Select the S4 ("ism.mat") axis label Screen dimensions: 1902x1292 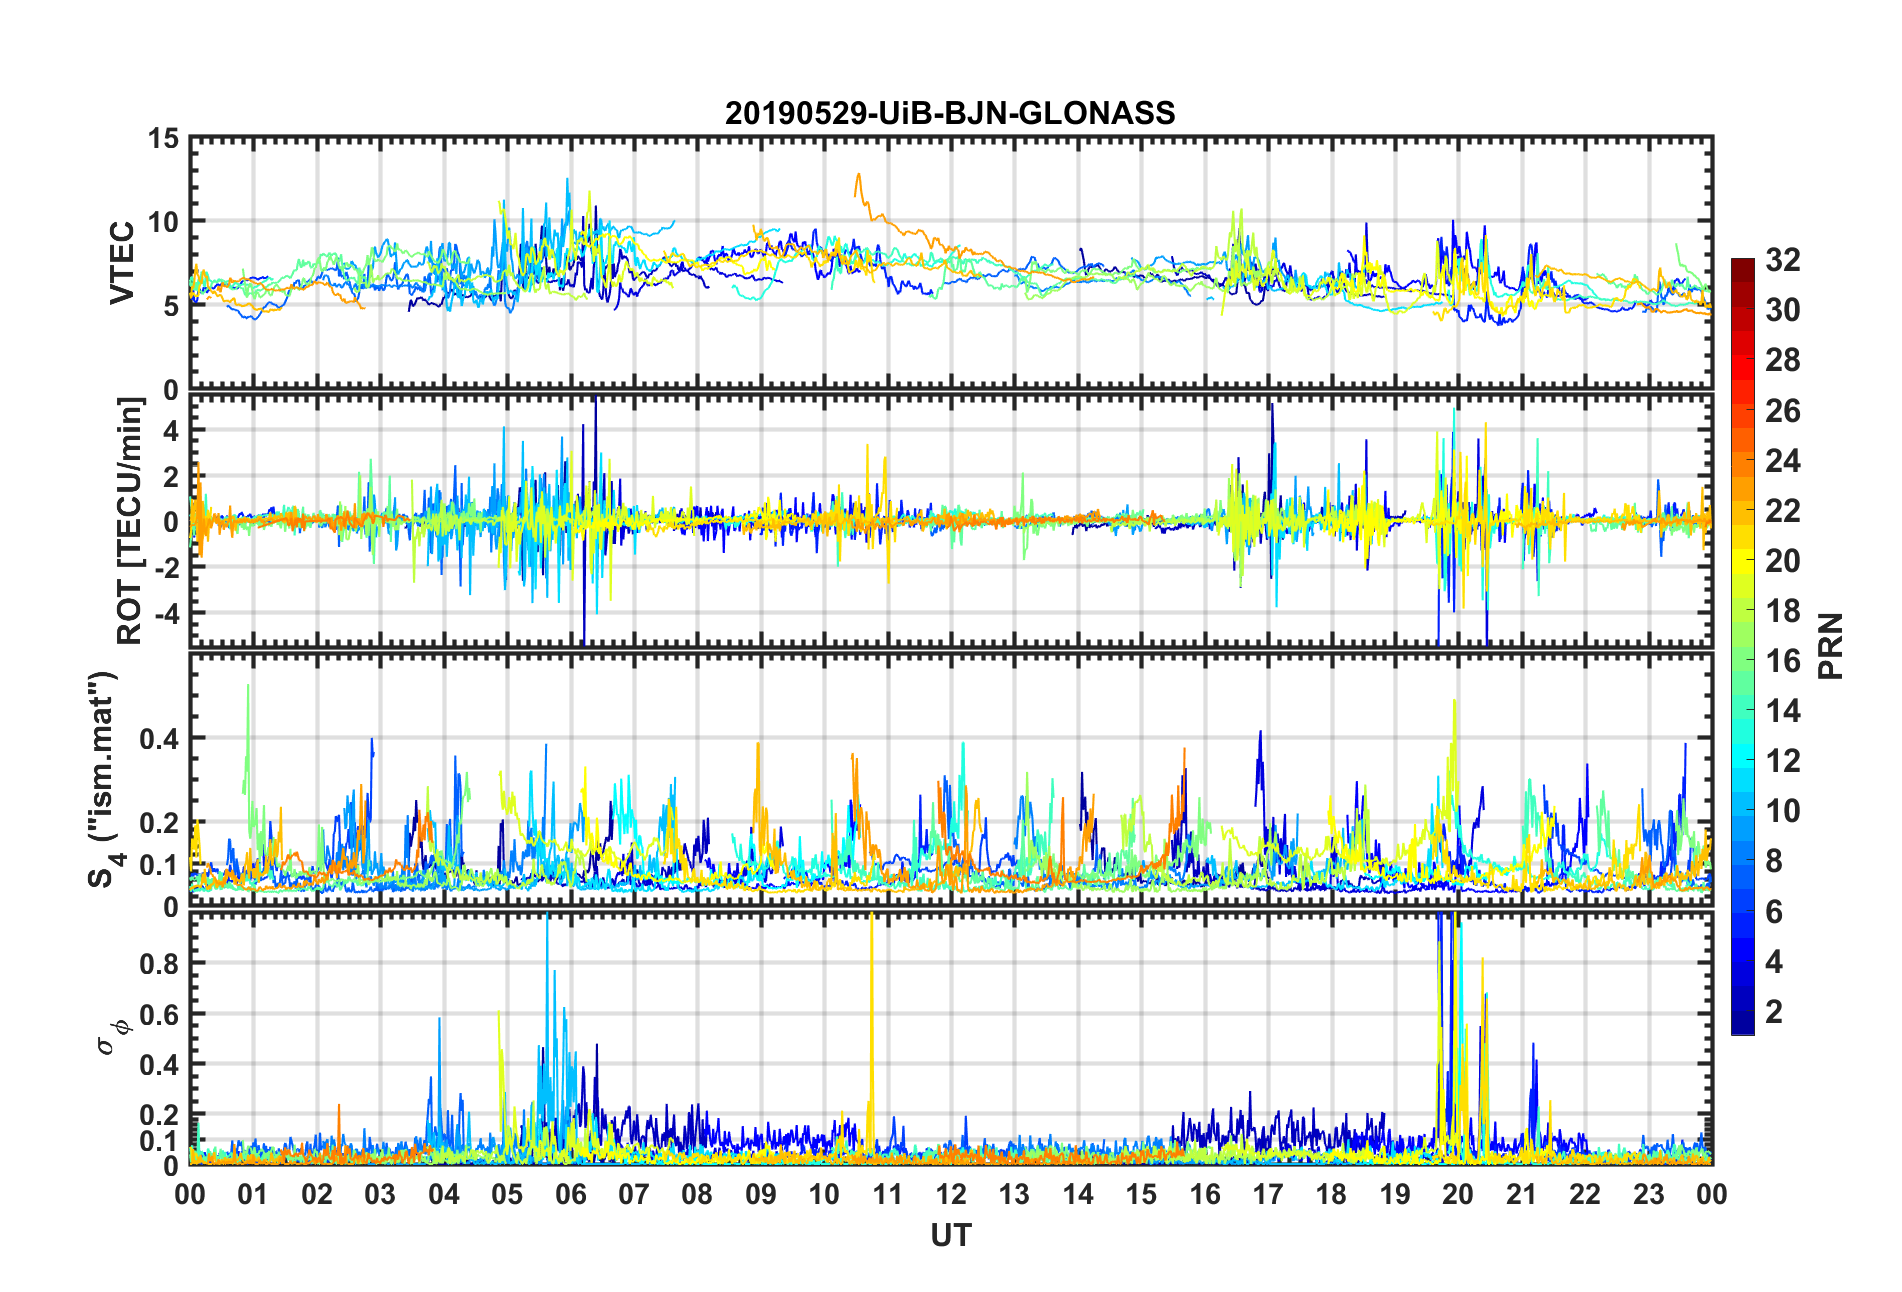102,780
